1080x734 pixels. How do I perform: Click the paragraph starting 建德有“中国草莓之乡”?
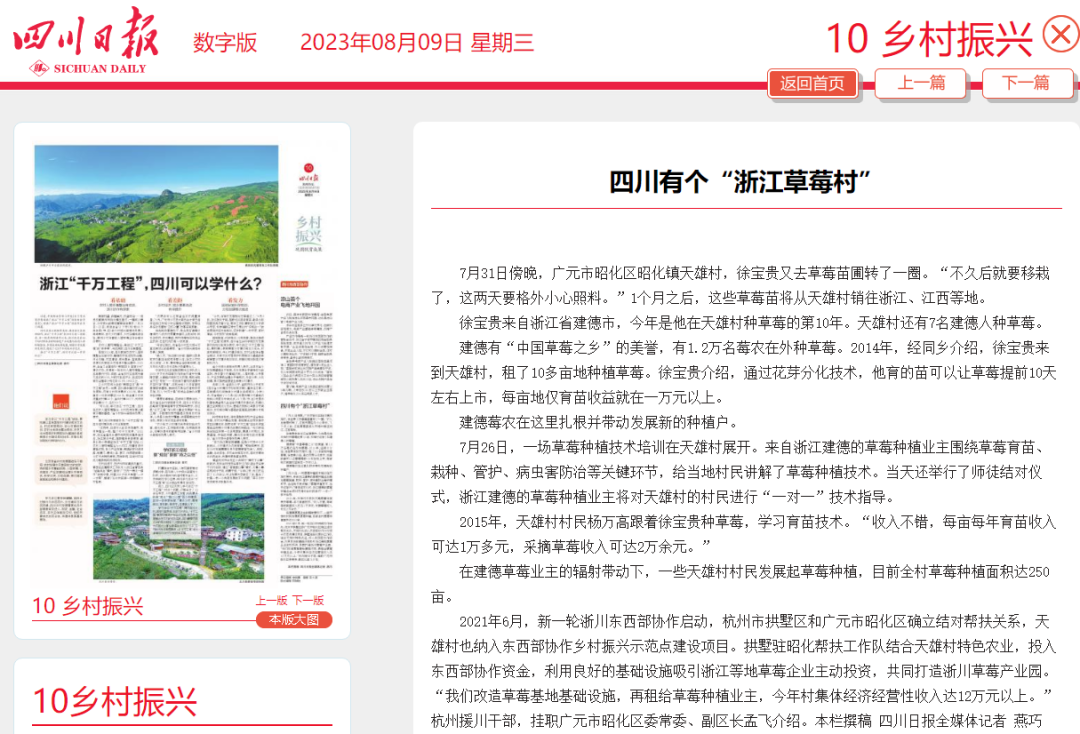coord(743,373)
